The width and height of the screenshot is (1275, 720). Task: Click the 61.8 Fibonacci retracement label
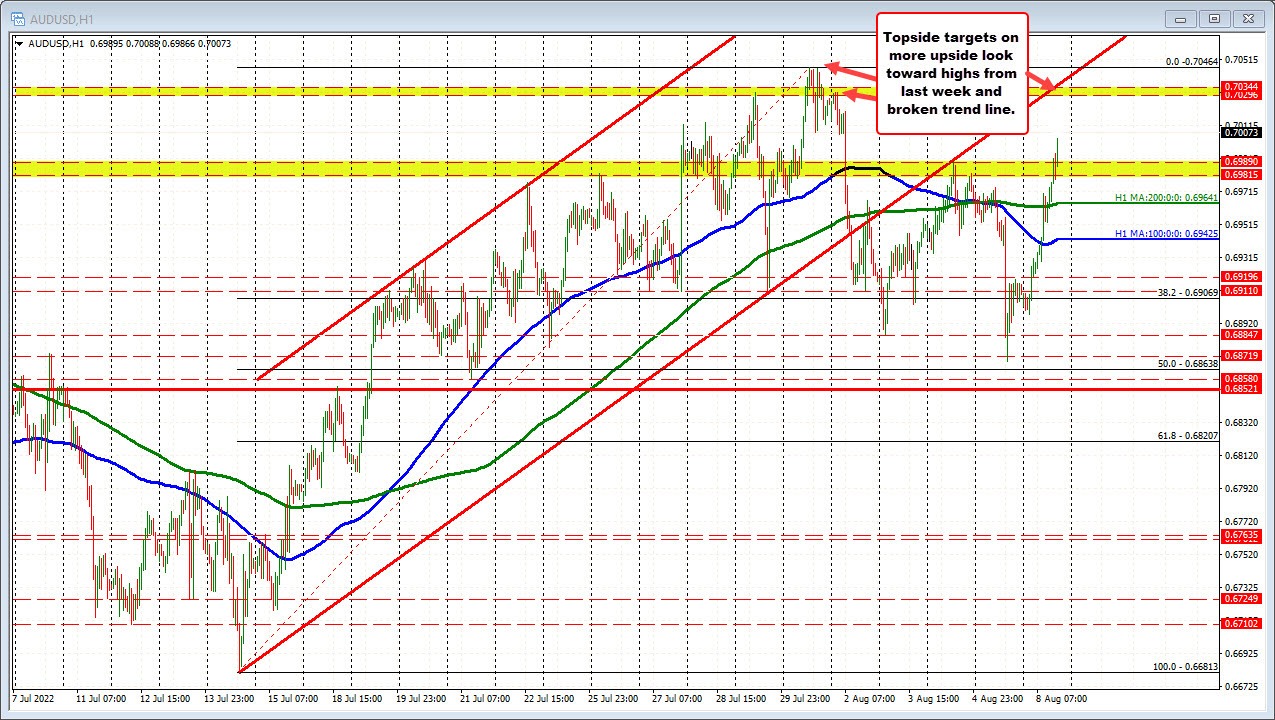point(1187,436)
